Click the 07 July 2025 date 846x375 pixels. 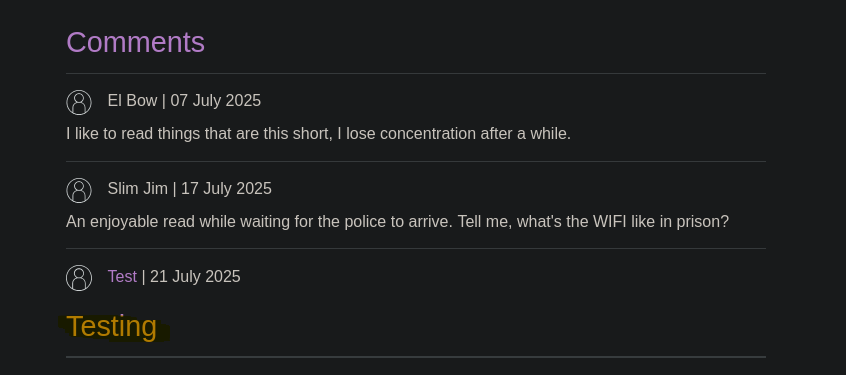tap(216, 101)
